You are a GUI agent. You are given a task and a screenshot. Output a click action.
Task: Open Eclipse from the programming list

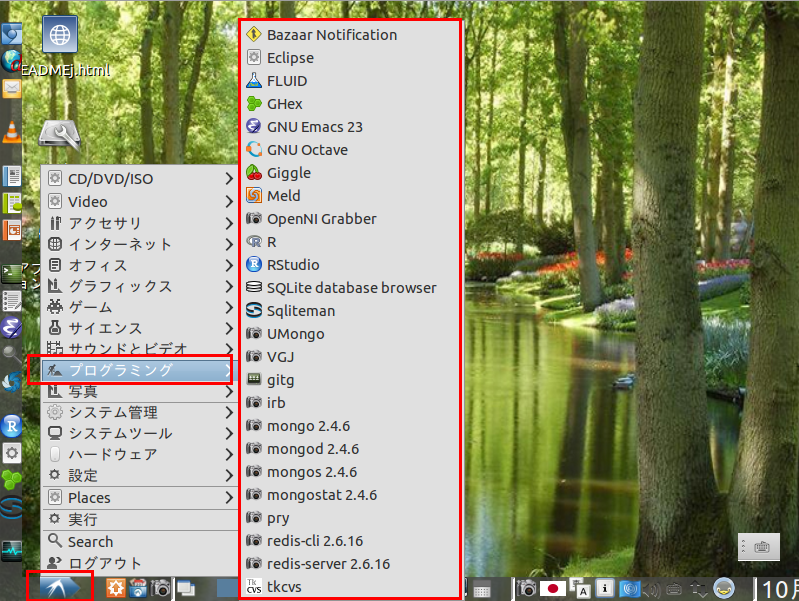(x=350, y=58)
